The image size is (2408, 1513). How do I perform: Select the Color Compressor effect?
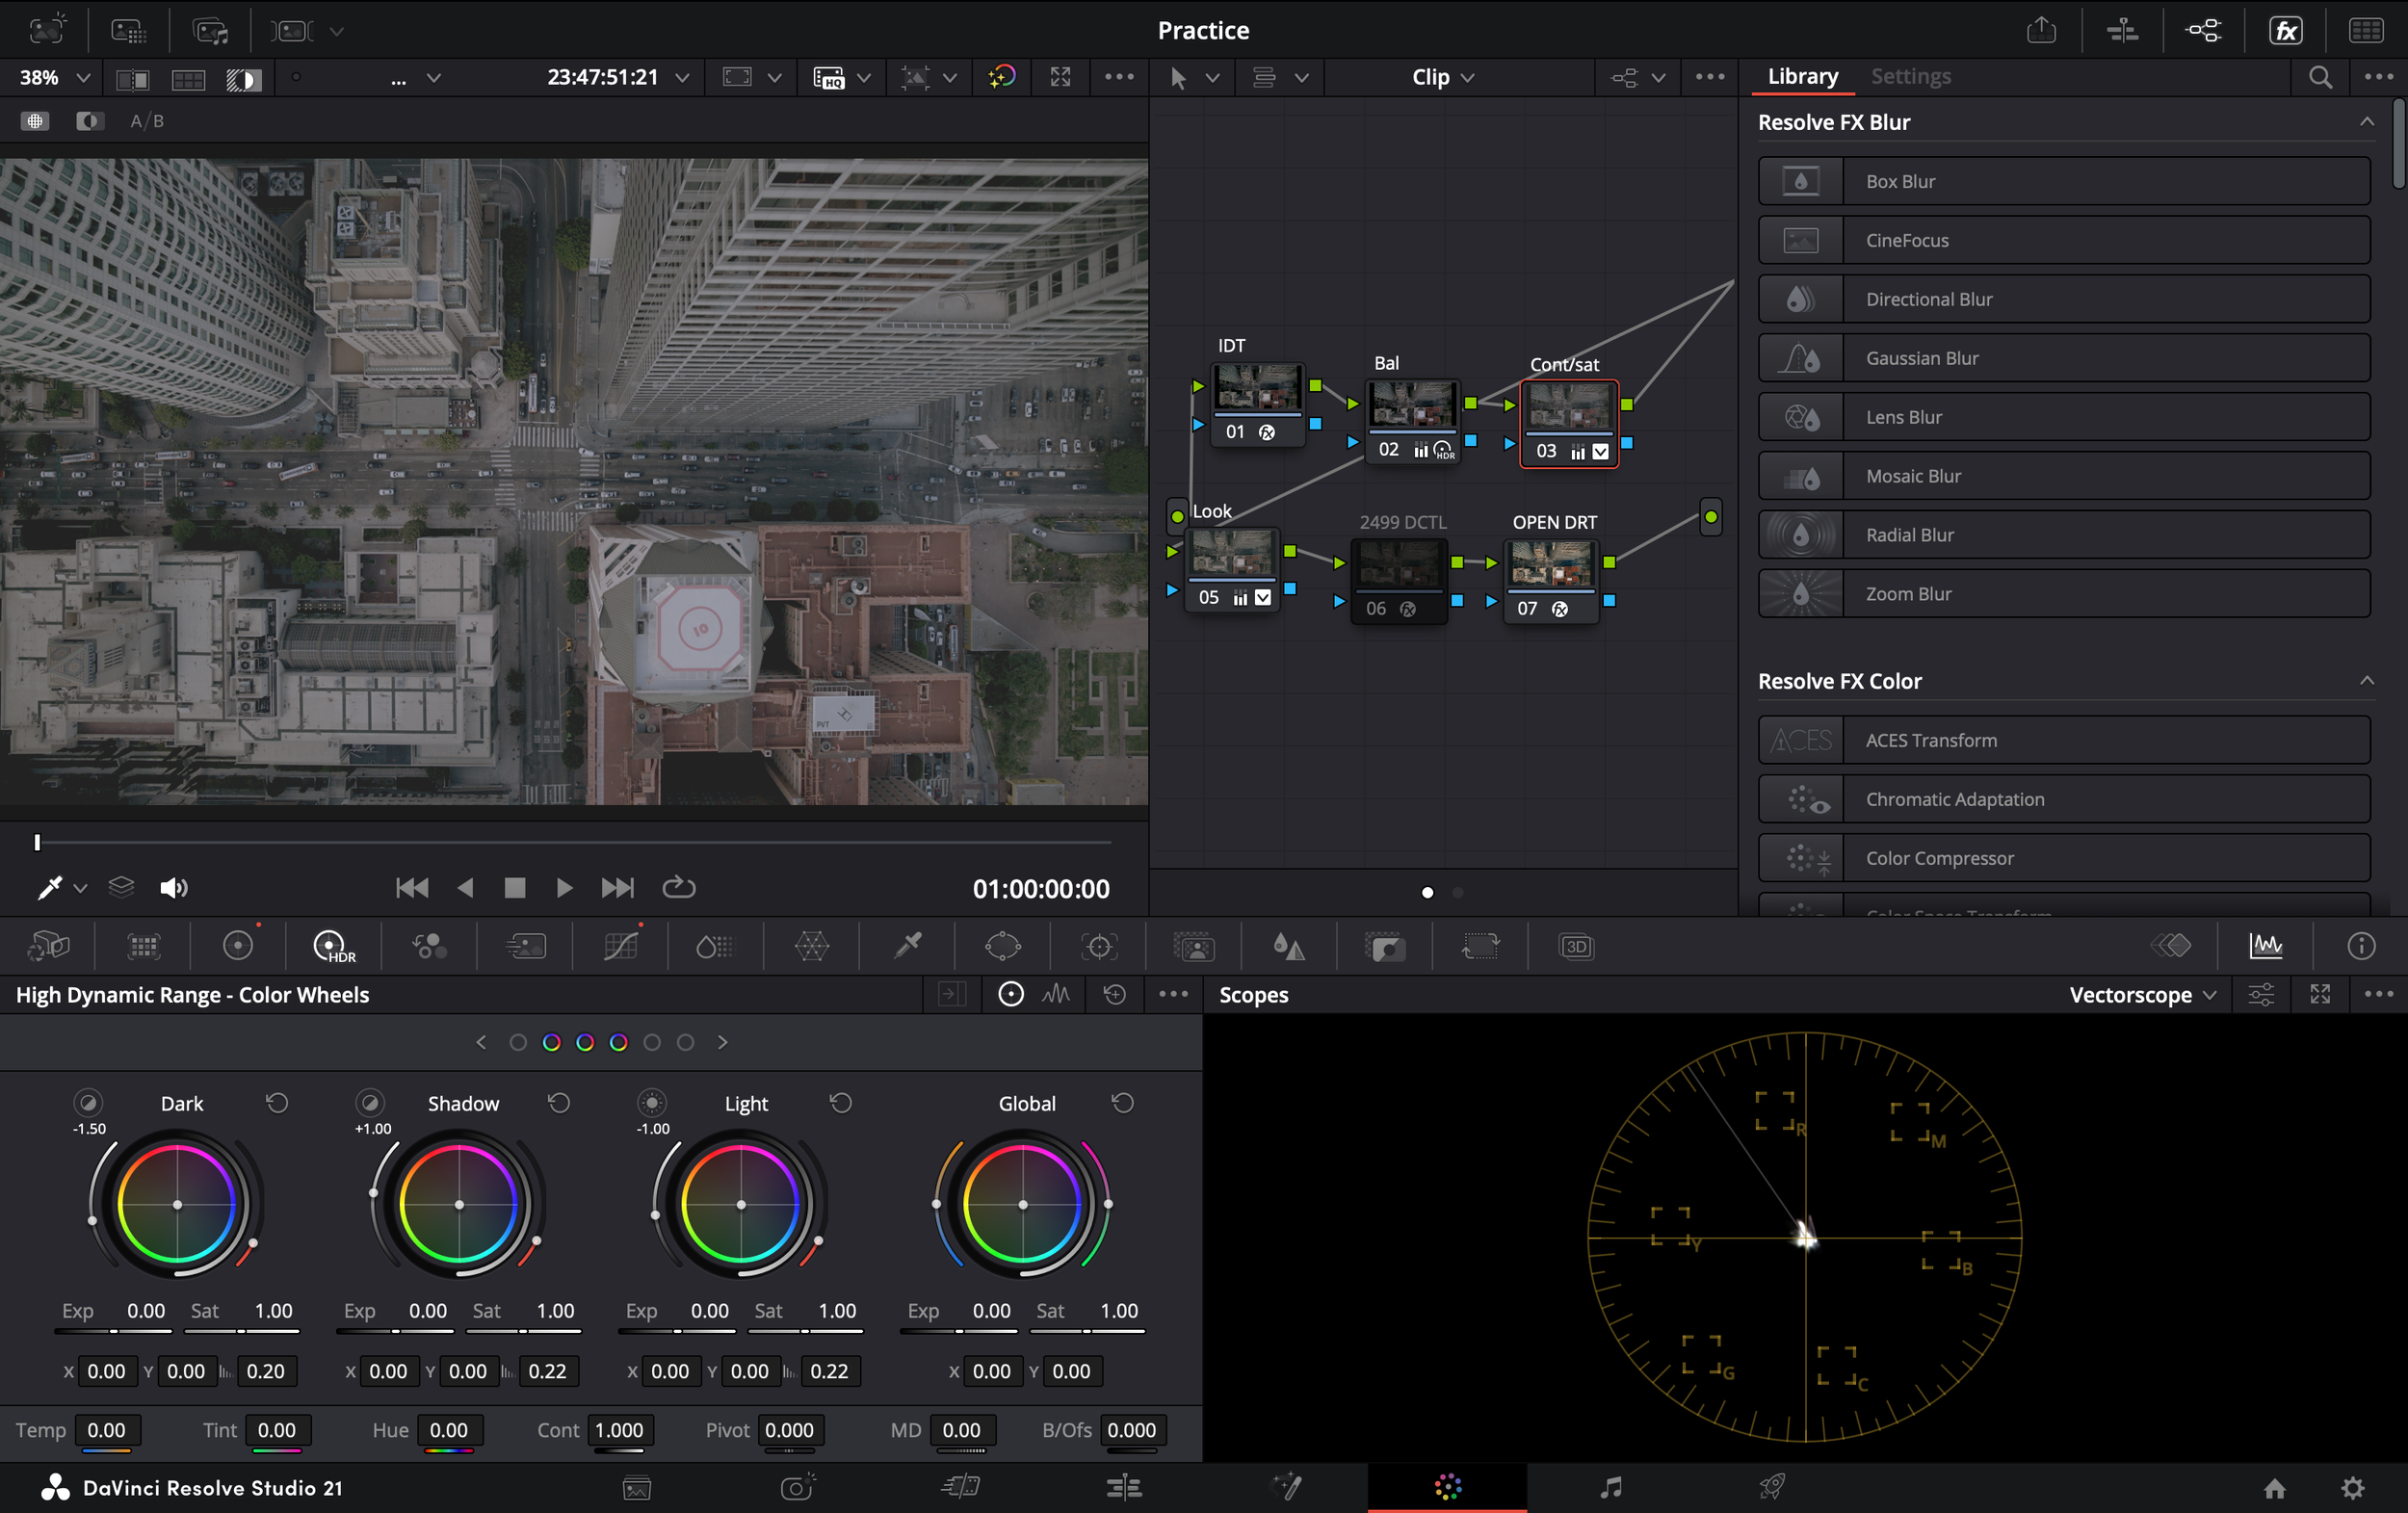[x=2064, y=858]
